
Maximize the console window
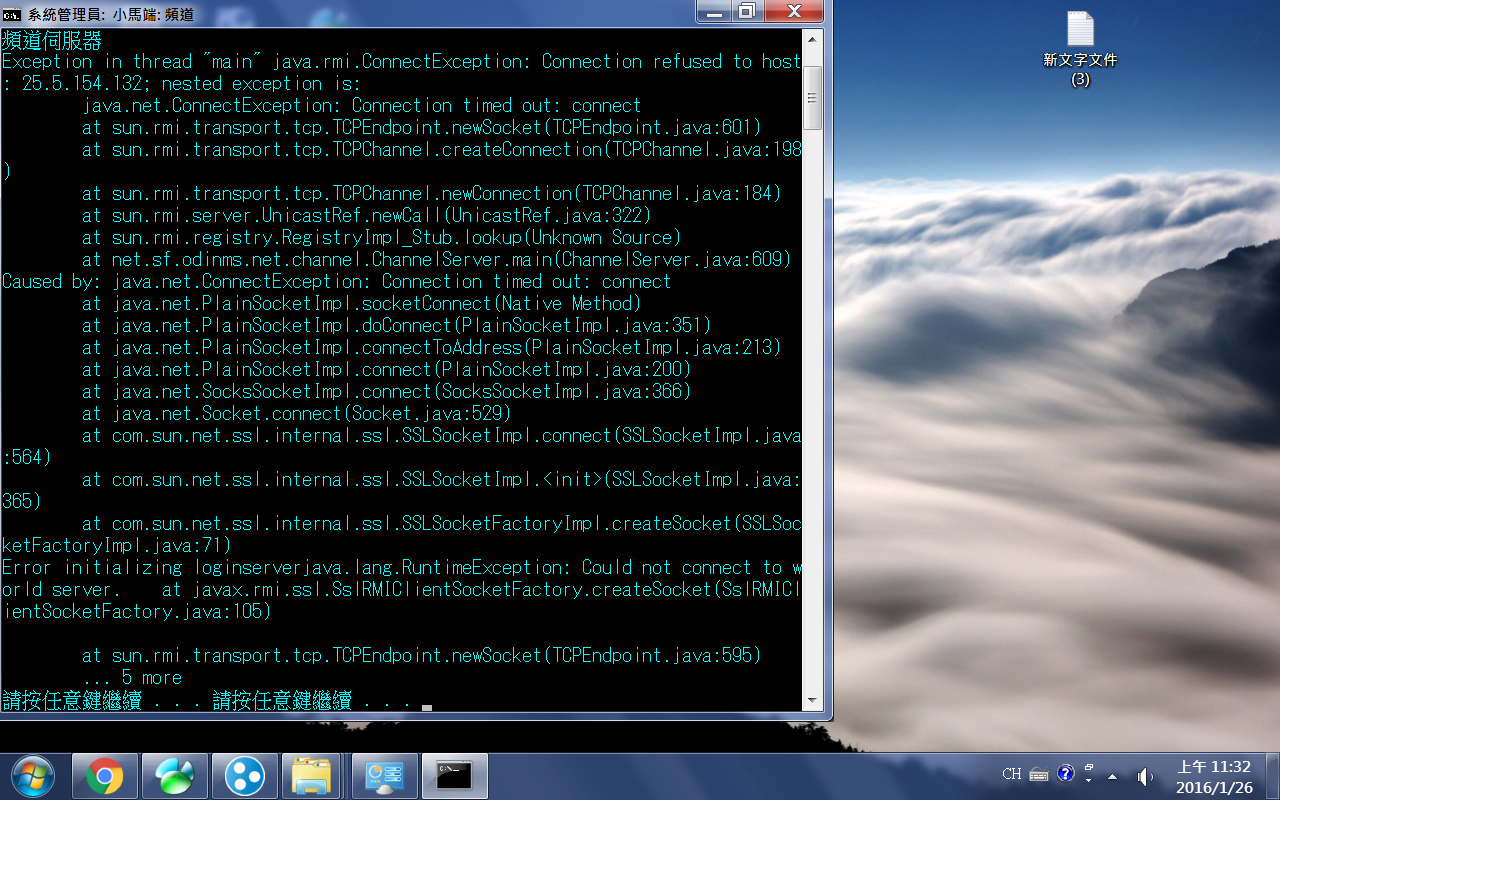[747, 11]
